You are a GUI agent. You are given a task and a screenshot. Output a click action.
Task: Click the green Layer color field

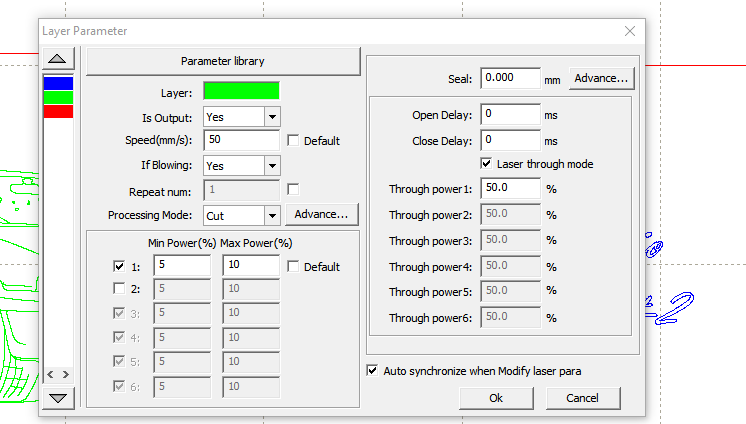[241, 91]
